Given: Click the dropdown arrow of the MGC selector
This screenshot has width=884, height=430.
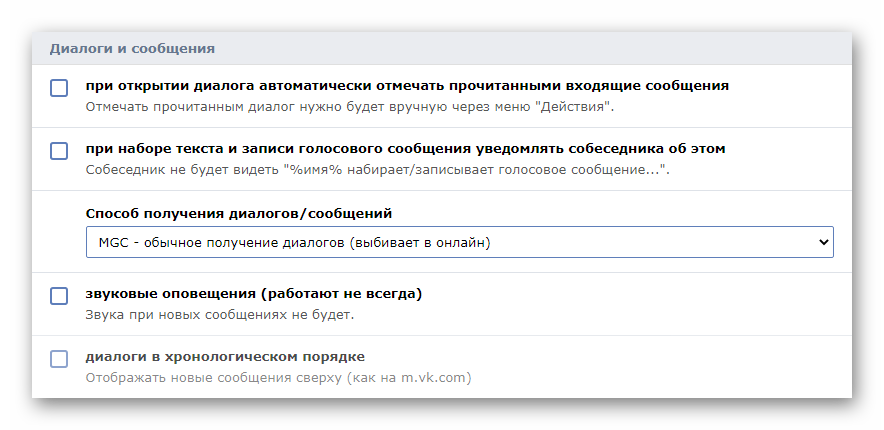Looking at the screenshot, I should click(x=823, y=242).
